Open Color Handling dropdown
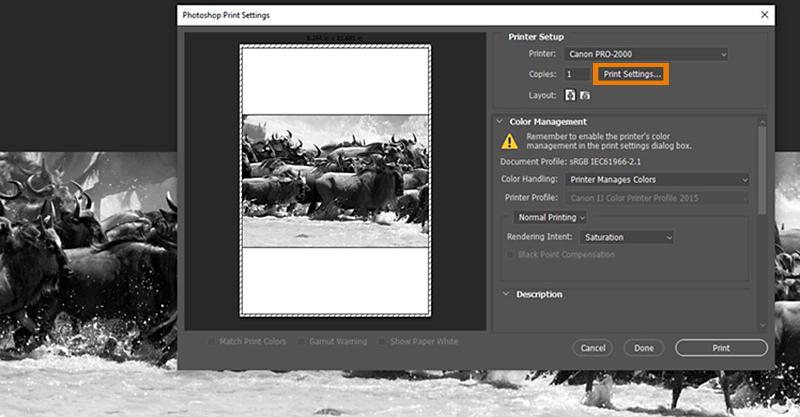800x417 pixels. 657,180
